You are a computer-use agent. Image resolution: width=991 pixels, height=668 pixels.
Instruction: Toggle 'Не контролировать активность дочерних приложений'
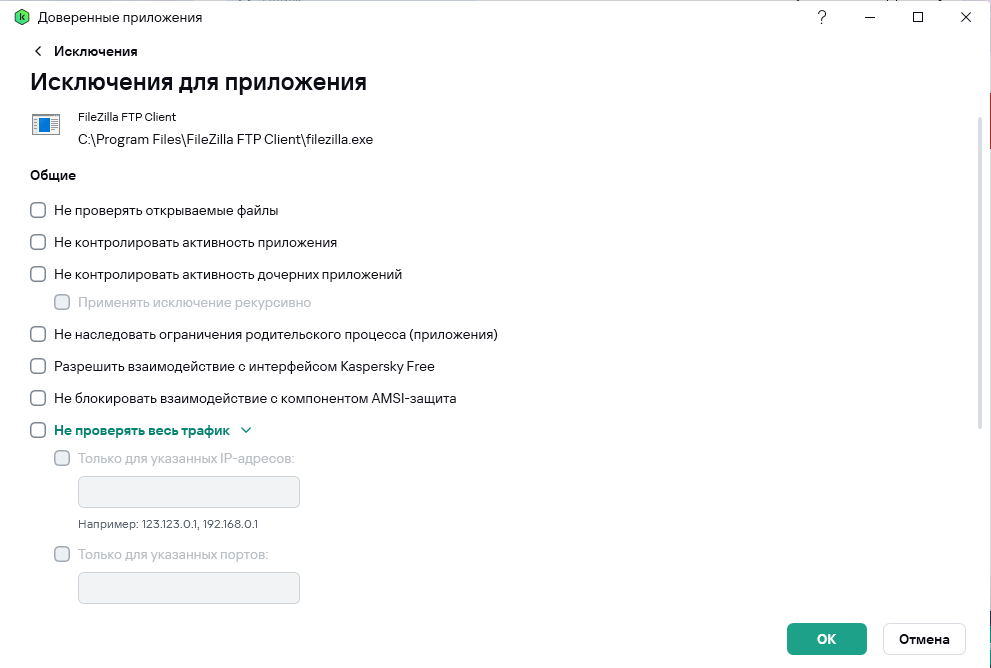pyautogui.click(x=38, y=274)
